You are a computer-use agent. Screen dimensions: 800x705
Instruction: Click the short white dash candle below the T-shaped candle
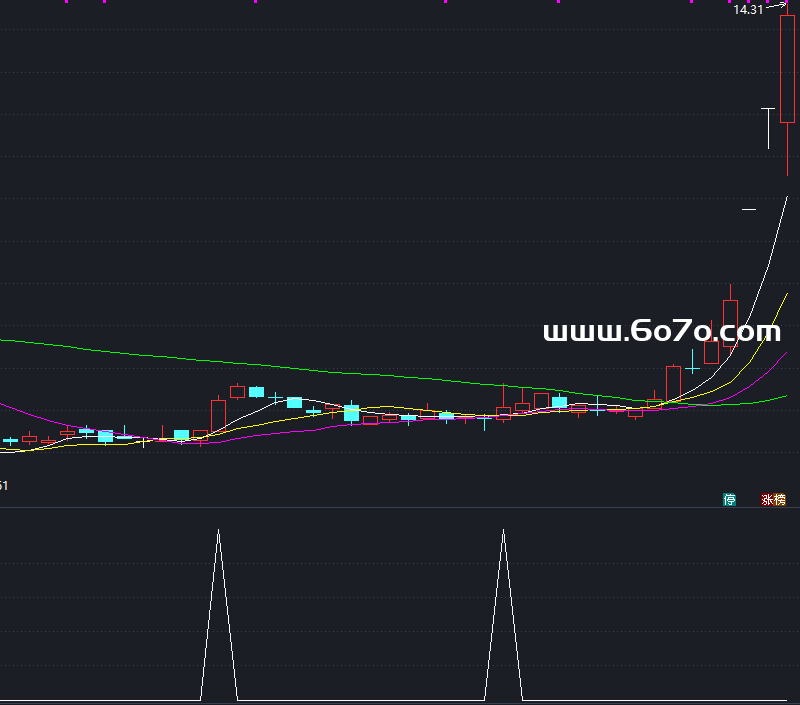pyautogui.click(x=748, y=209)
